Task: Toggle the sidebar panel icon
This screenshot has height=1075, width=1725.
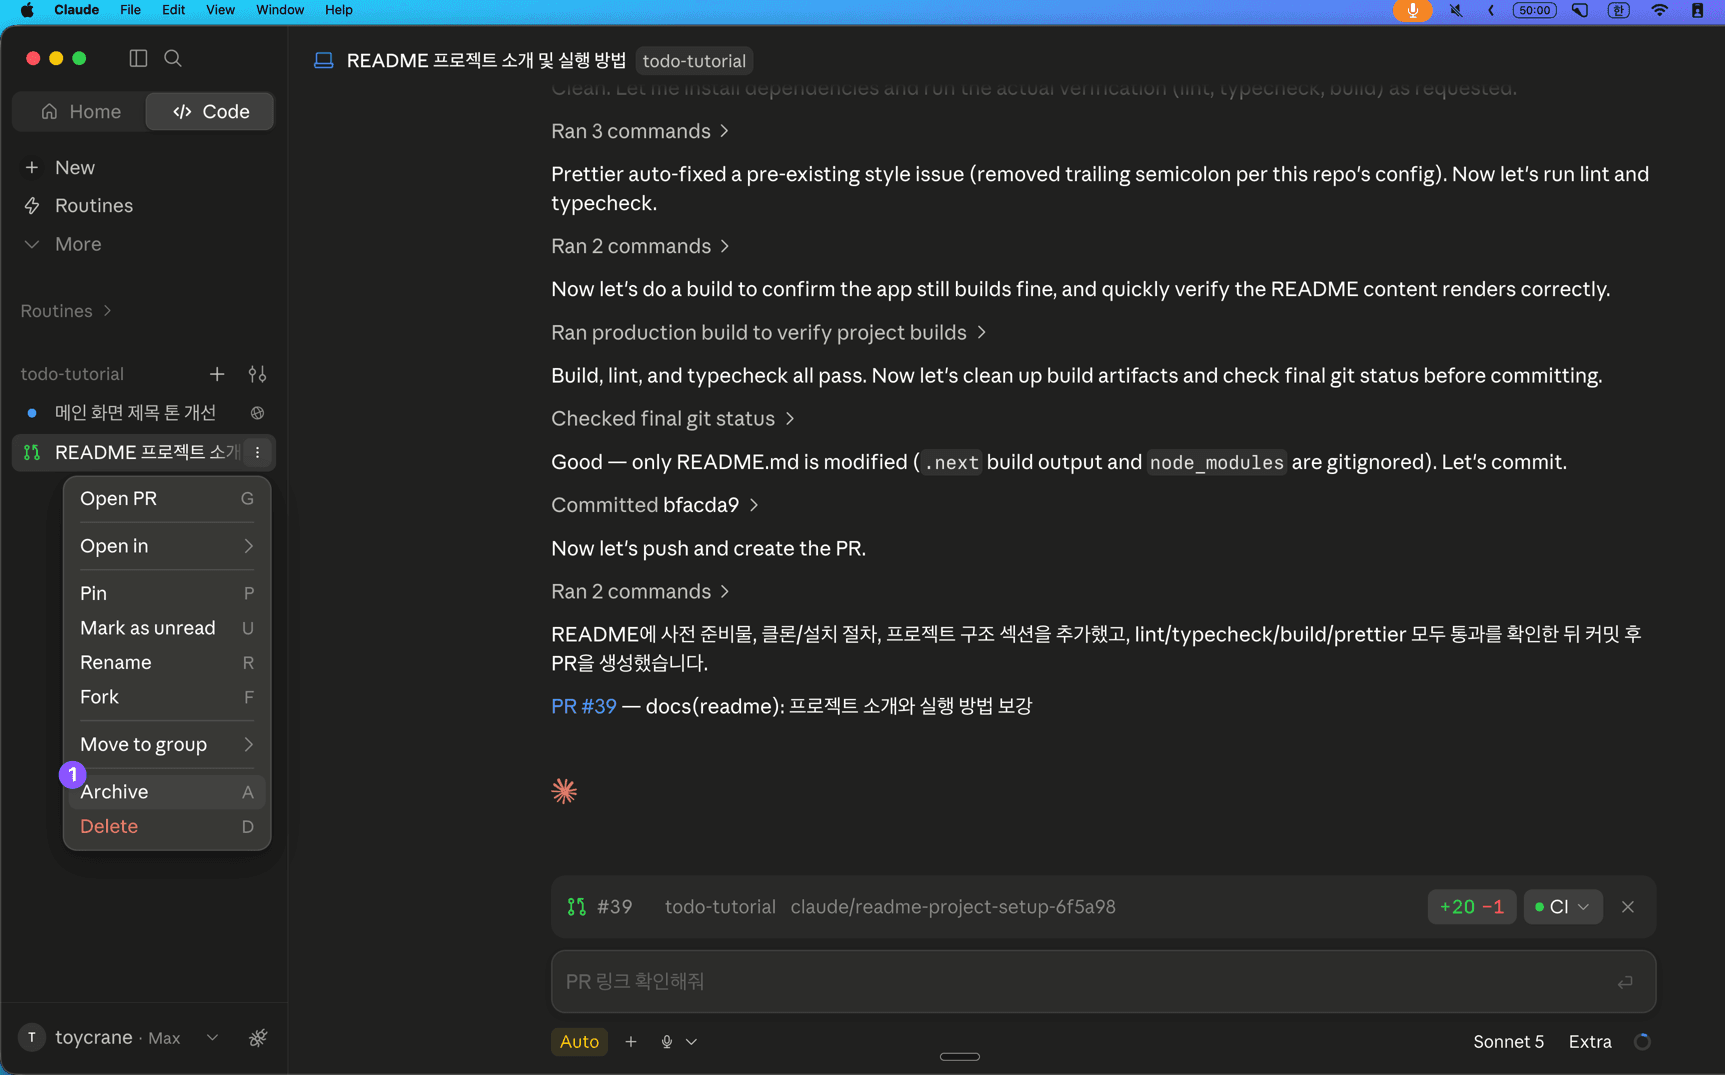Action: coord(138,58)
